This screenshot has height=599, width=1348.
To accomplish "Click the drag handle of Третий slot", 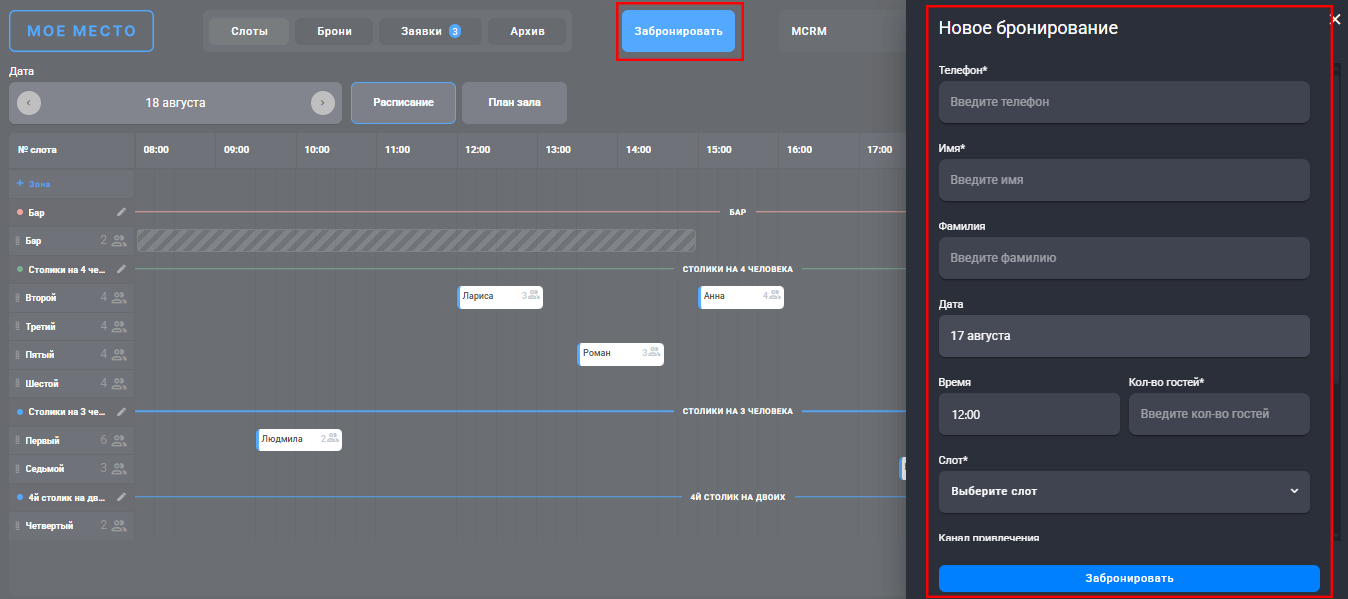I will point(17,326).
